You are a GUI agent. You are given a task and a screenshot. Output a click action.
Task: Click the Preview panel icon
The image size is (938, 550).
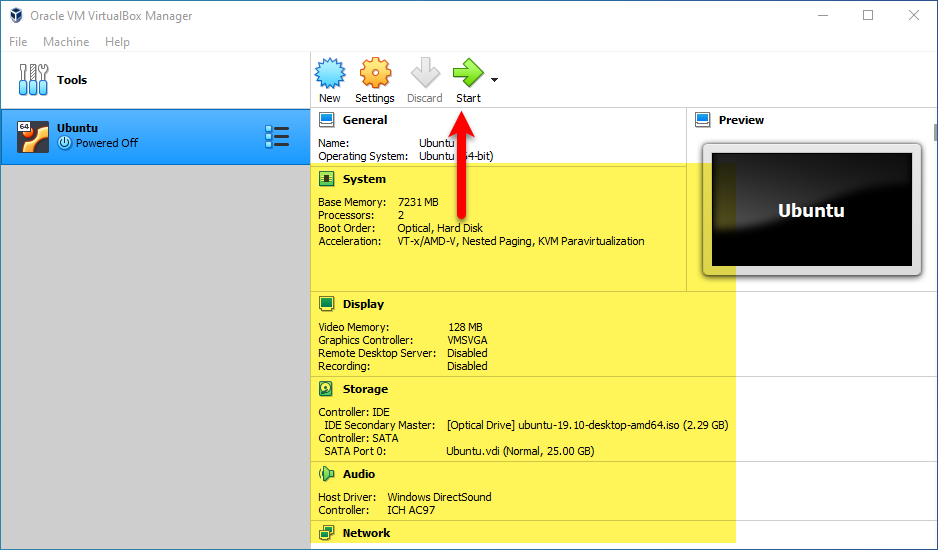point(703,120)
